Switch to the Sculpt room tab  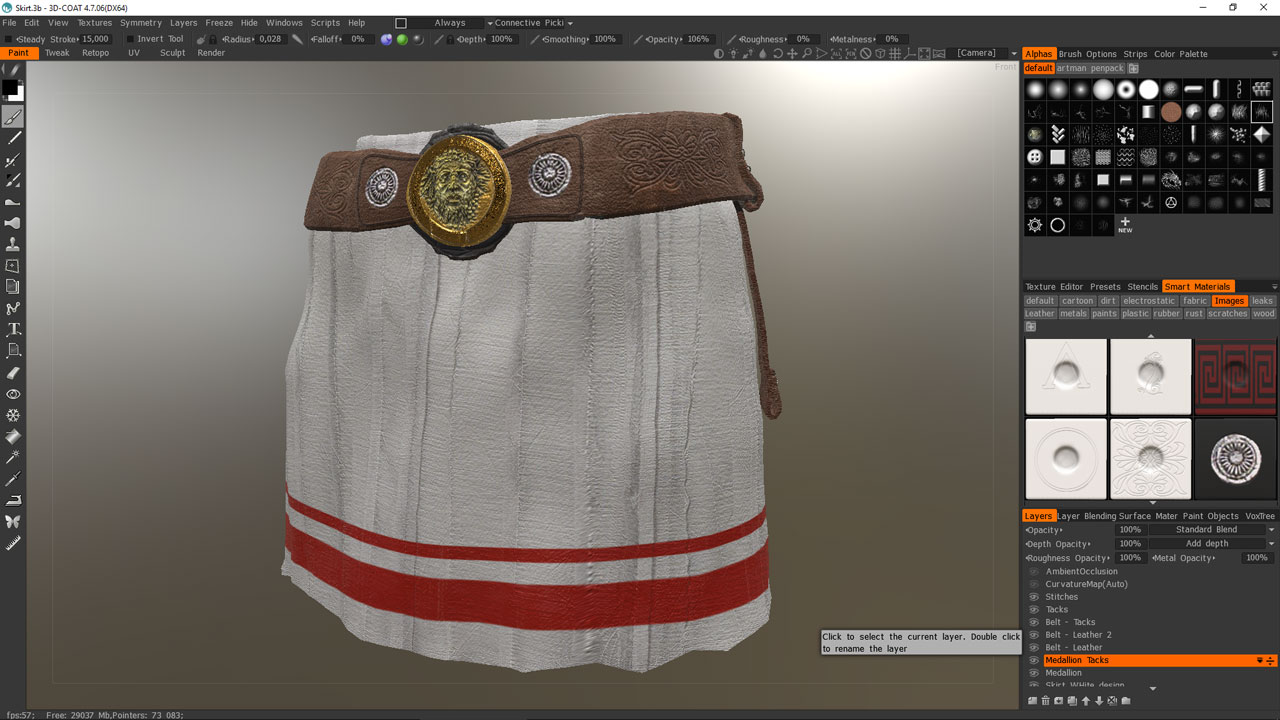[173, 53]
